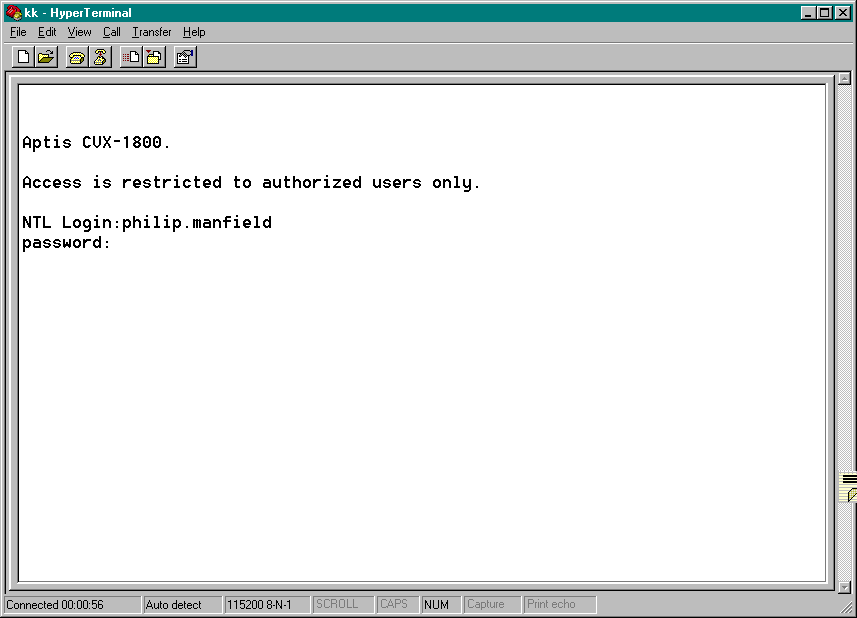Screen dimensions: 857x618
Task: Click the 'Aptis CVX-1800.' terminal line
Action: coord(96,142)
